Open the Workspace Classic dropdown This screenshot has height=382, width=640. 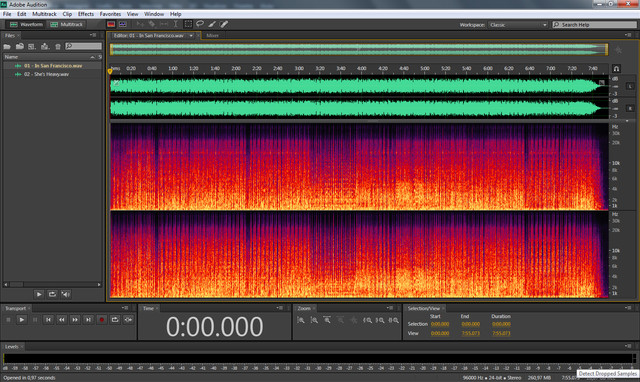pos(518,25)
